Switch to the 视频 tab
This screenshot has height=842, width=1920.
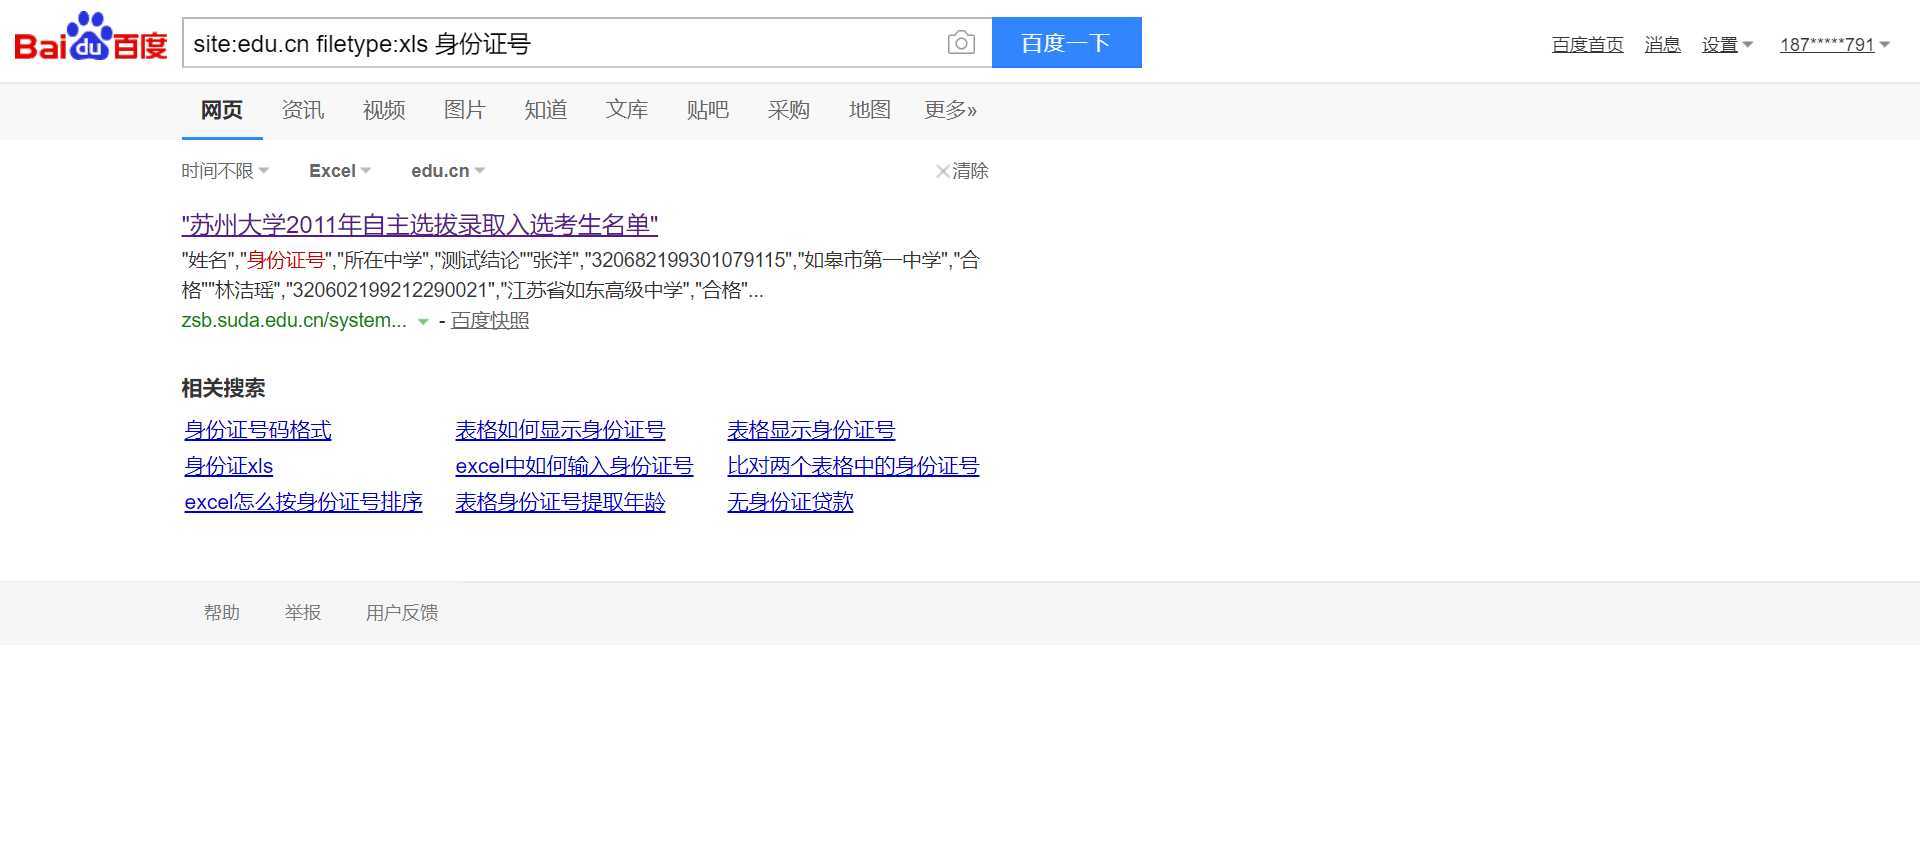pos(384,110)
